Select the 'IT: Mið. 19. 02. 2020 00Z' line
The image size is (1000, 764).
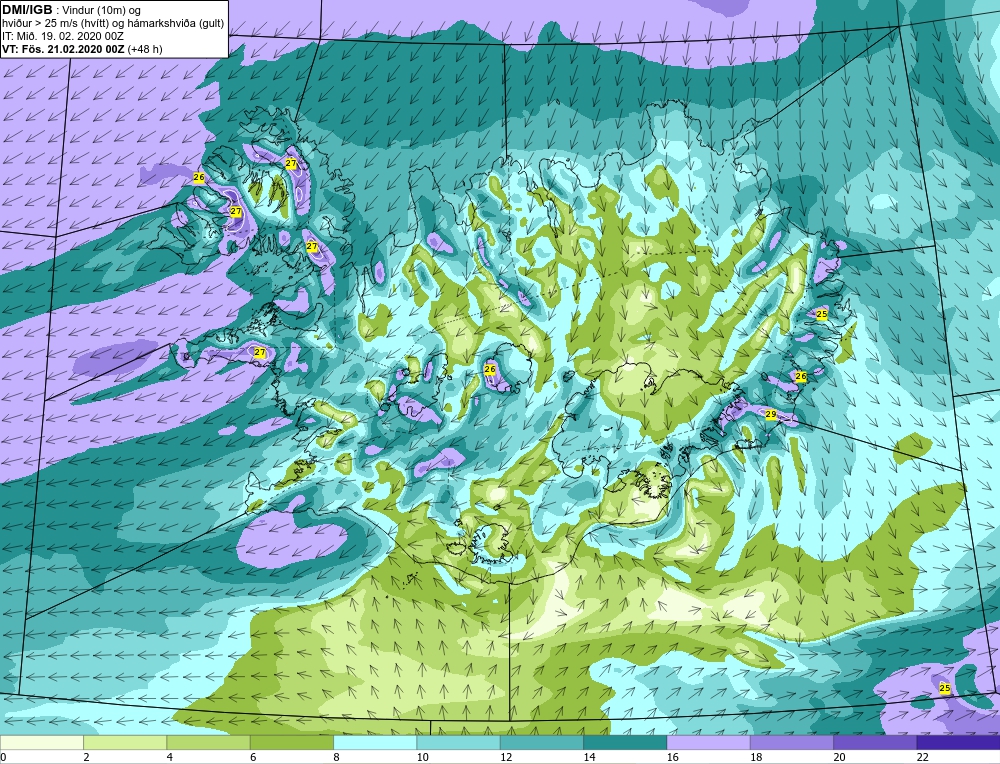[x=62, y=36]
